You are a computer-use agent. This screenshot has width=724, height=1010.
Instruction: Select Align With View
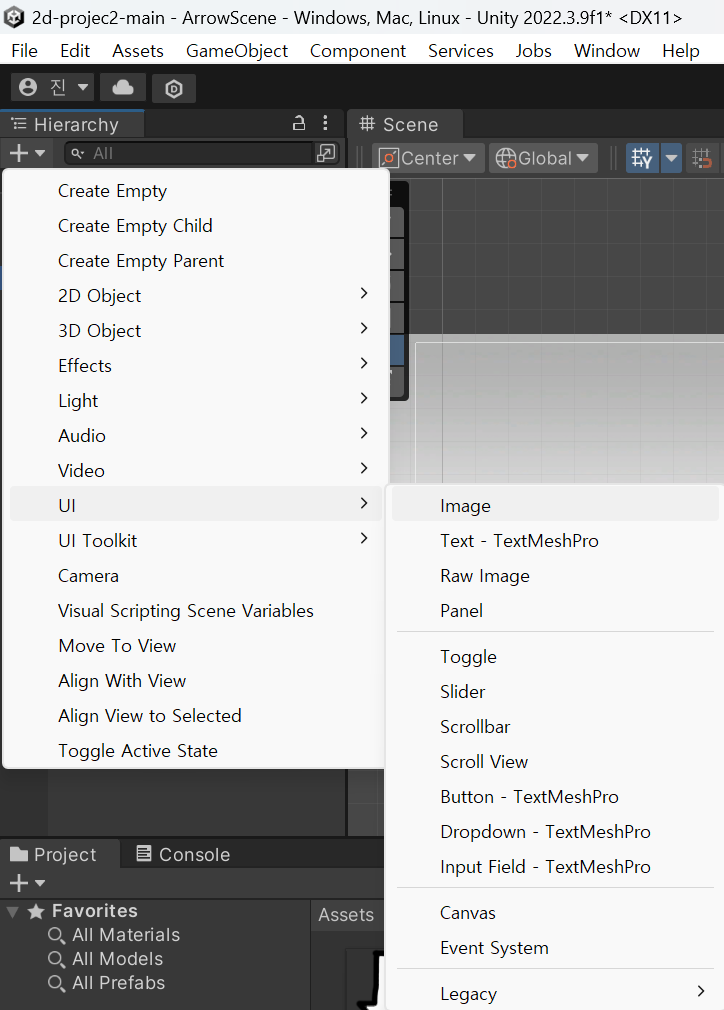pos(196,681)
